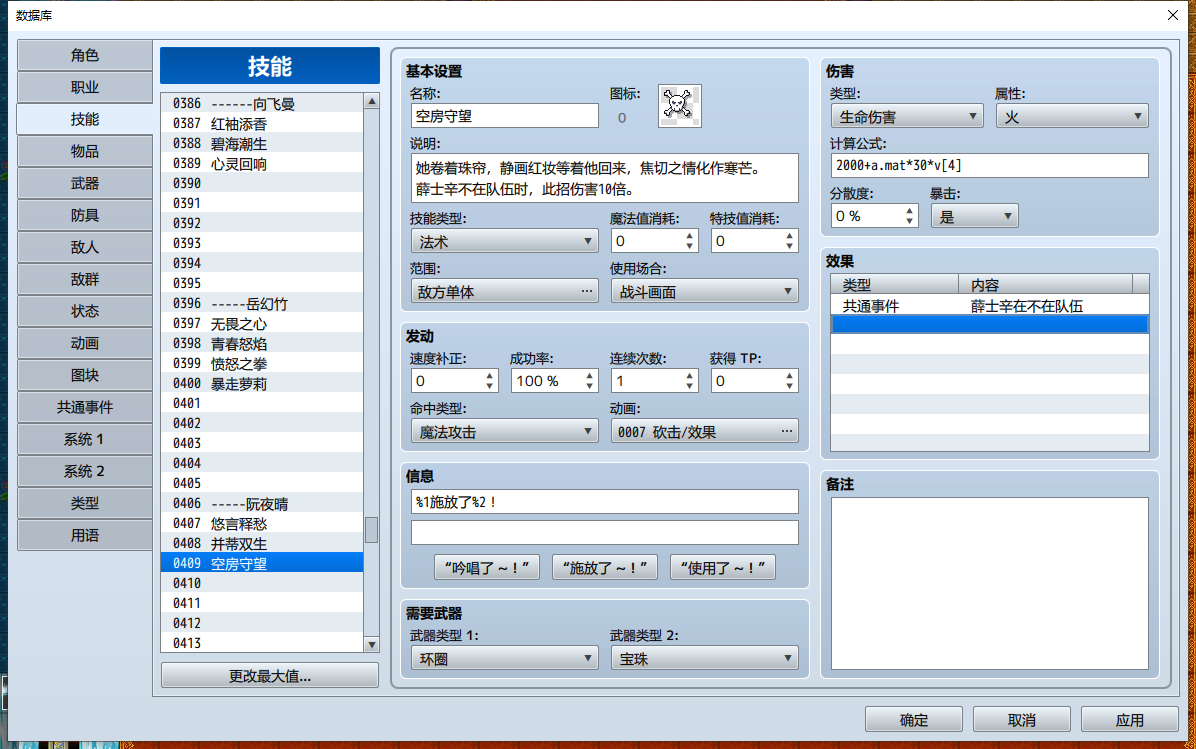The width and height of the screenshot is (1196, 749).
Task: Go to the 状态 tab
Action: click(85, 311)
